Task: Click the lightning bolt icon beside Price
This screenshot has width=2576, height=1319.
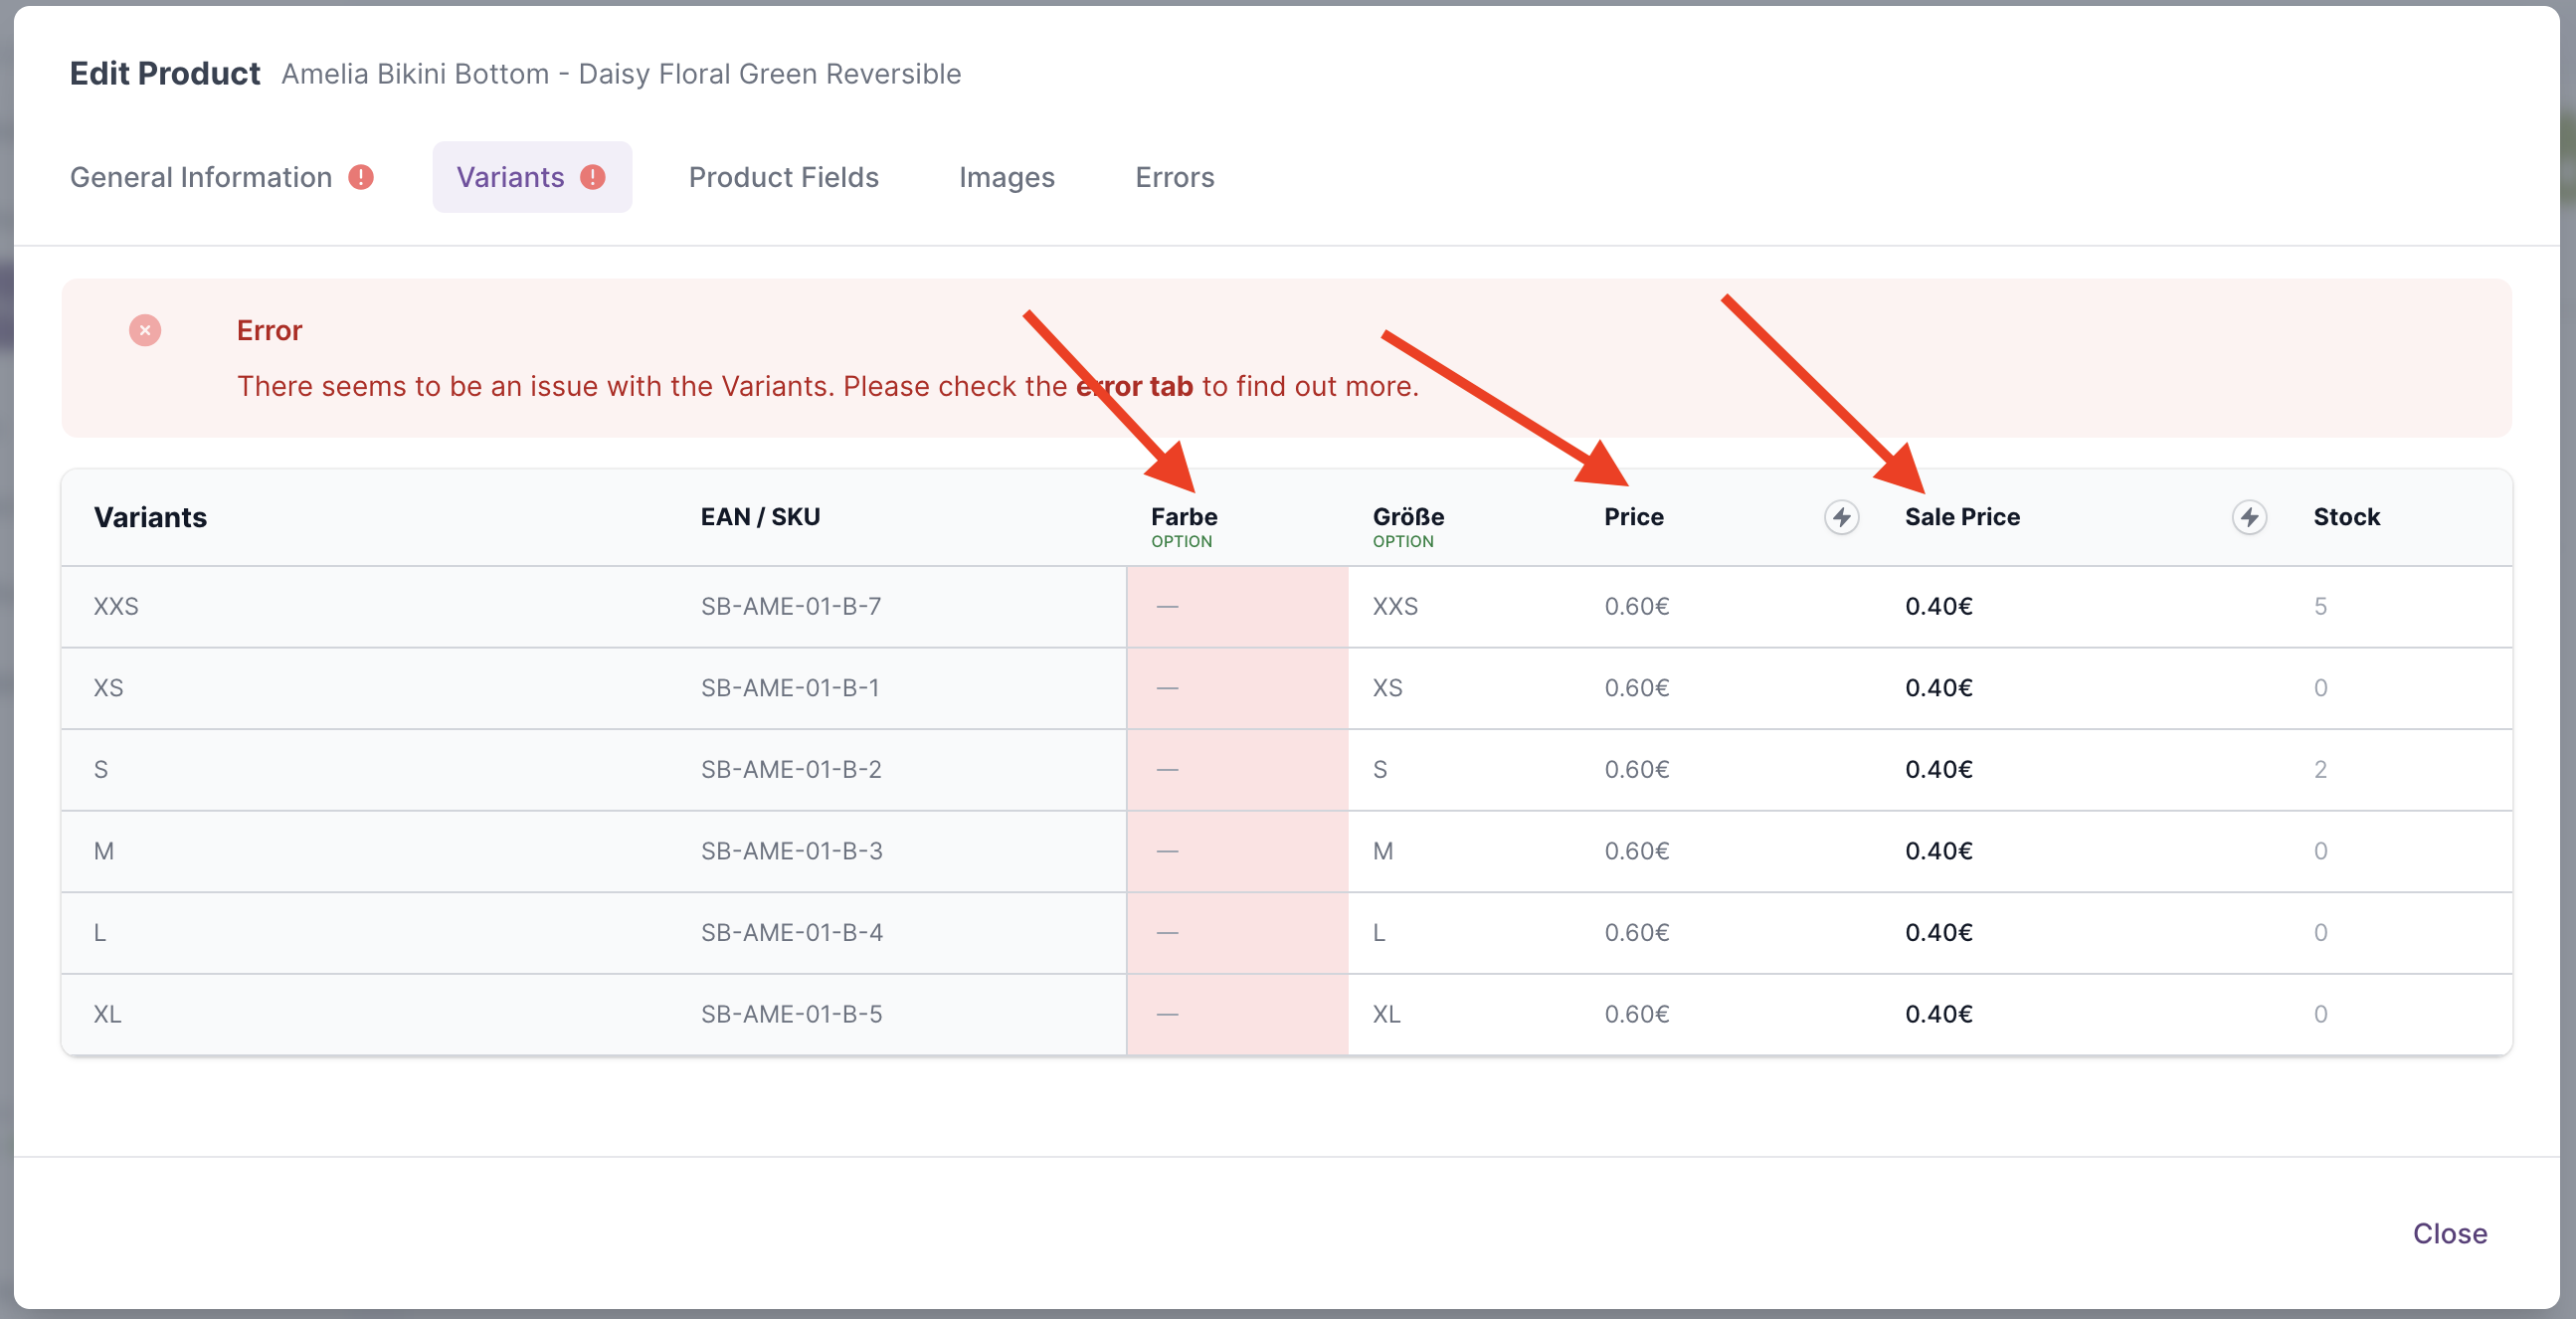Action: pyautogui.click(x=1841, y=517)
